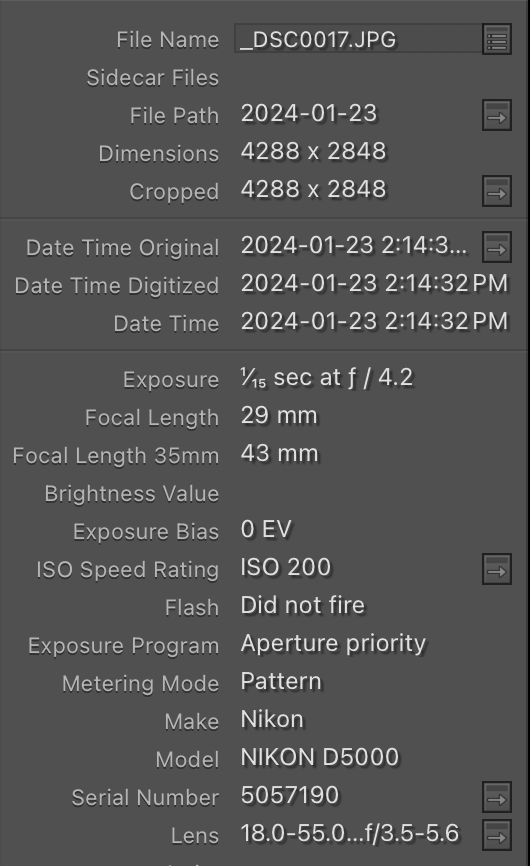Click the arrow icon beside Cropped dimensions
The width and height of the screenshot is (530, 866).
pyautogui.click(x=497, y=191)
